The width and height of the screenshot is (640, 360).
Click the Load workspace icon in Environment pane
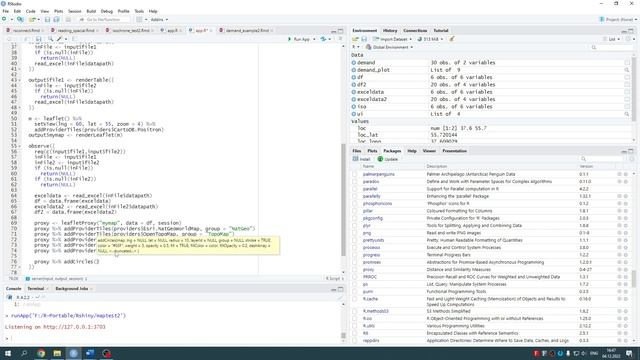(x=355, y=39)
